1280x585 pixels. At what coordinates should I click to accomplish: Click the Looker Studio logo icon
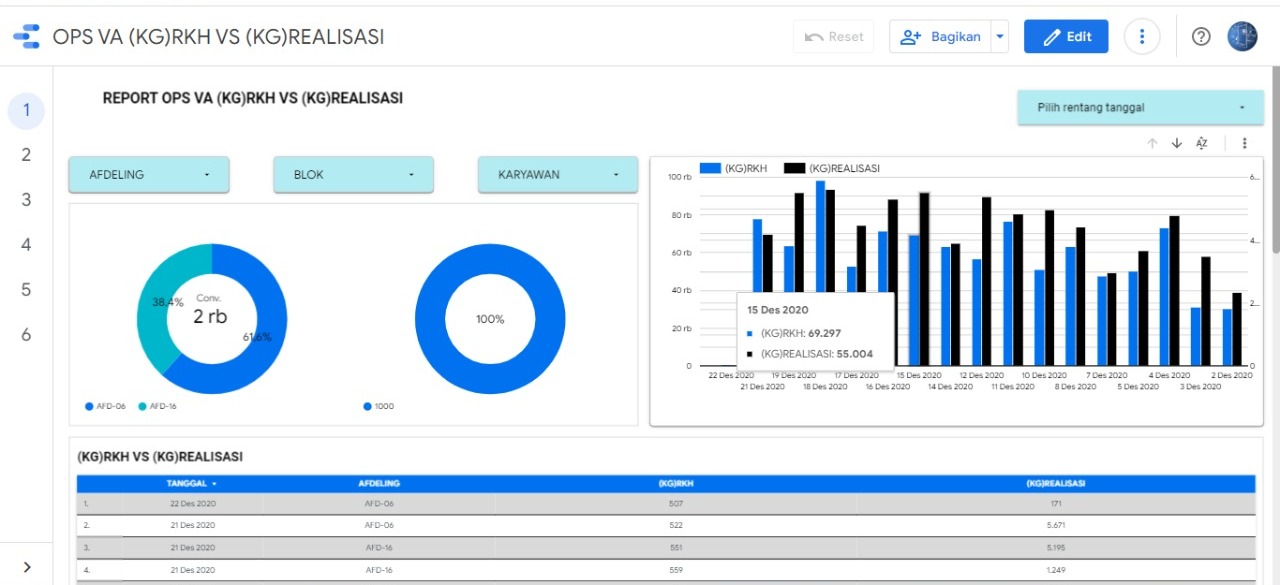pos(27,37)
